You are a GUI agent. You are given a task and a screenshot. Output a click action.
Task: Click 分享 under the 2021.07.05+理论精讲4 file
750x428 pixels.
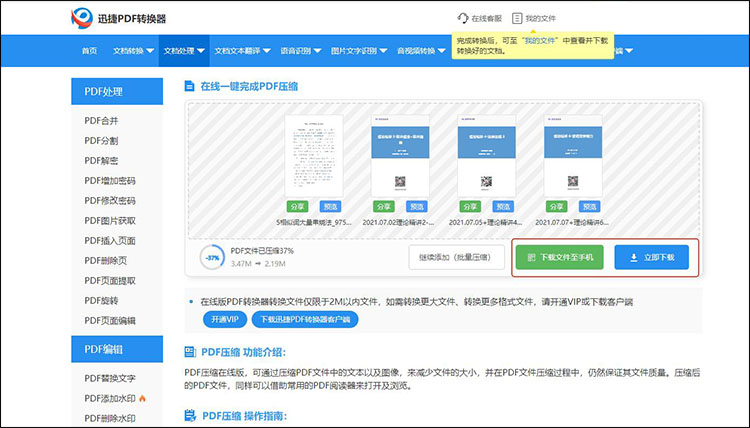click(470, 207)
